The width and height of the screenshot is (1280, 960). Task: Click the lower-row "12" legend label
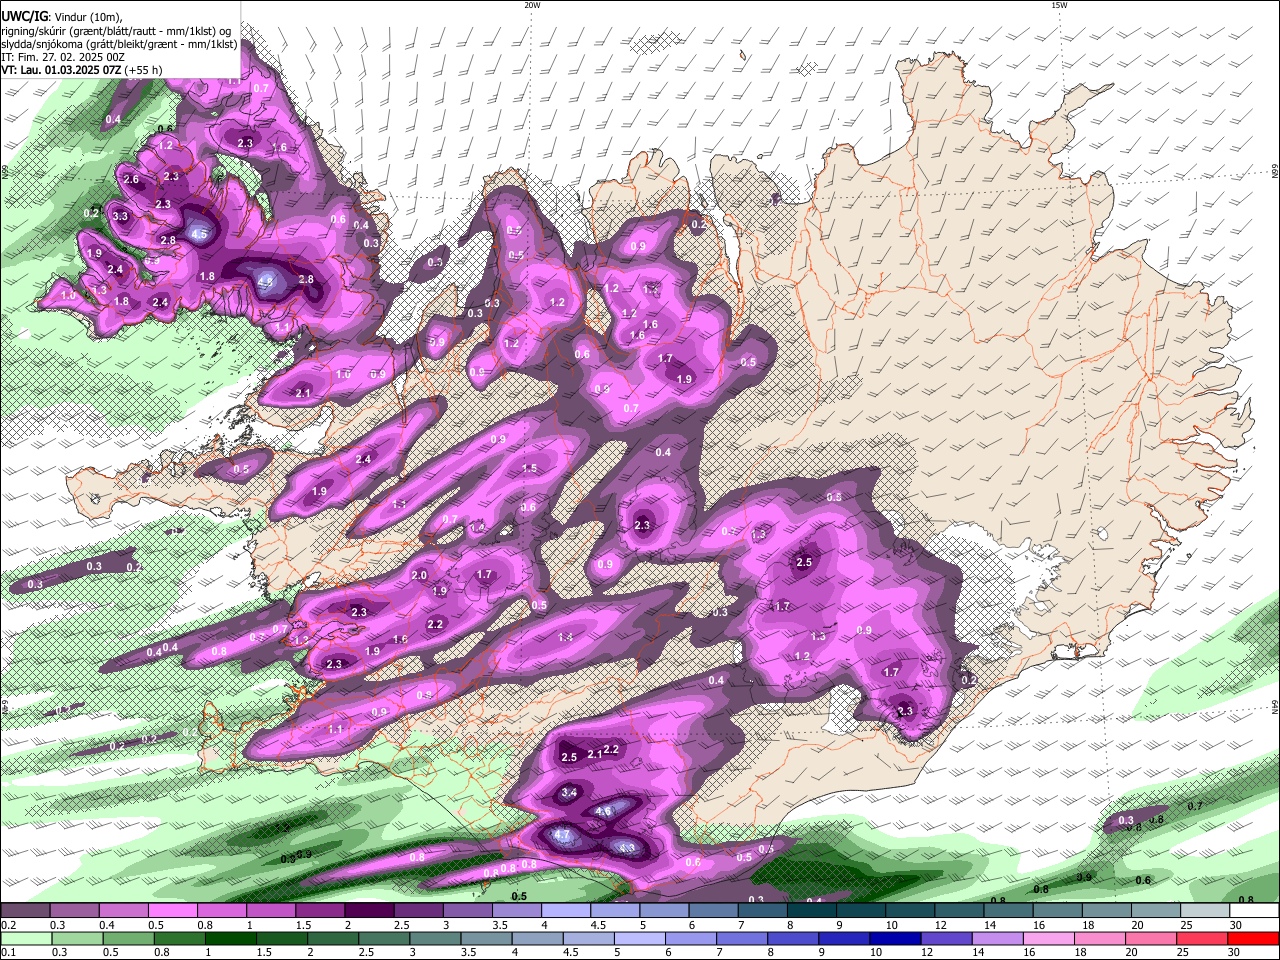pos(927,952)
